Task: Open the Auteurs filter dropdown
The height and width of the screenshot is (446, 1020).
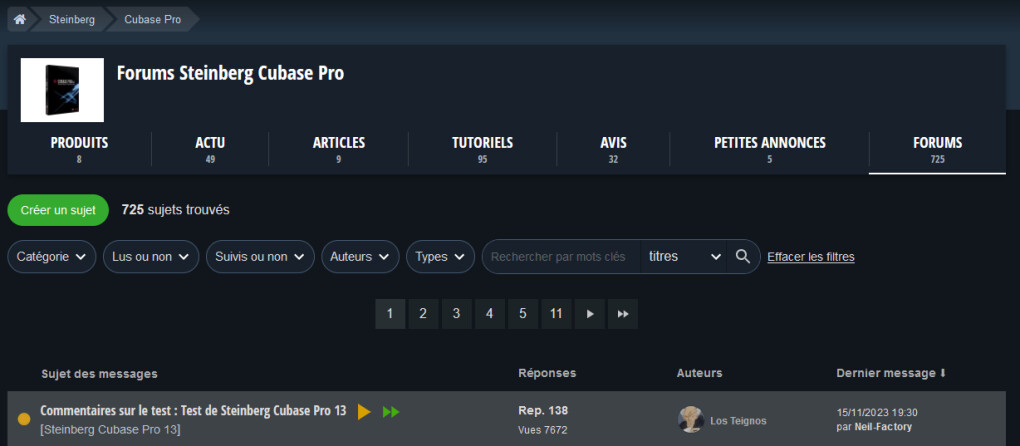Action: point(360,257)
